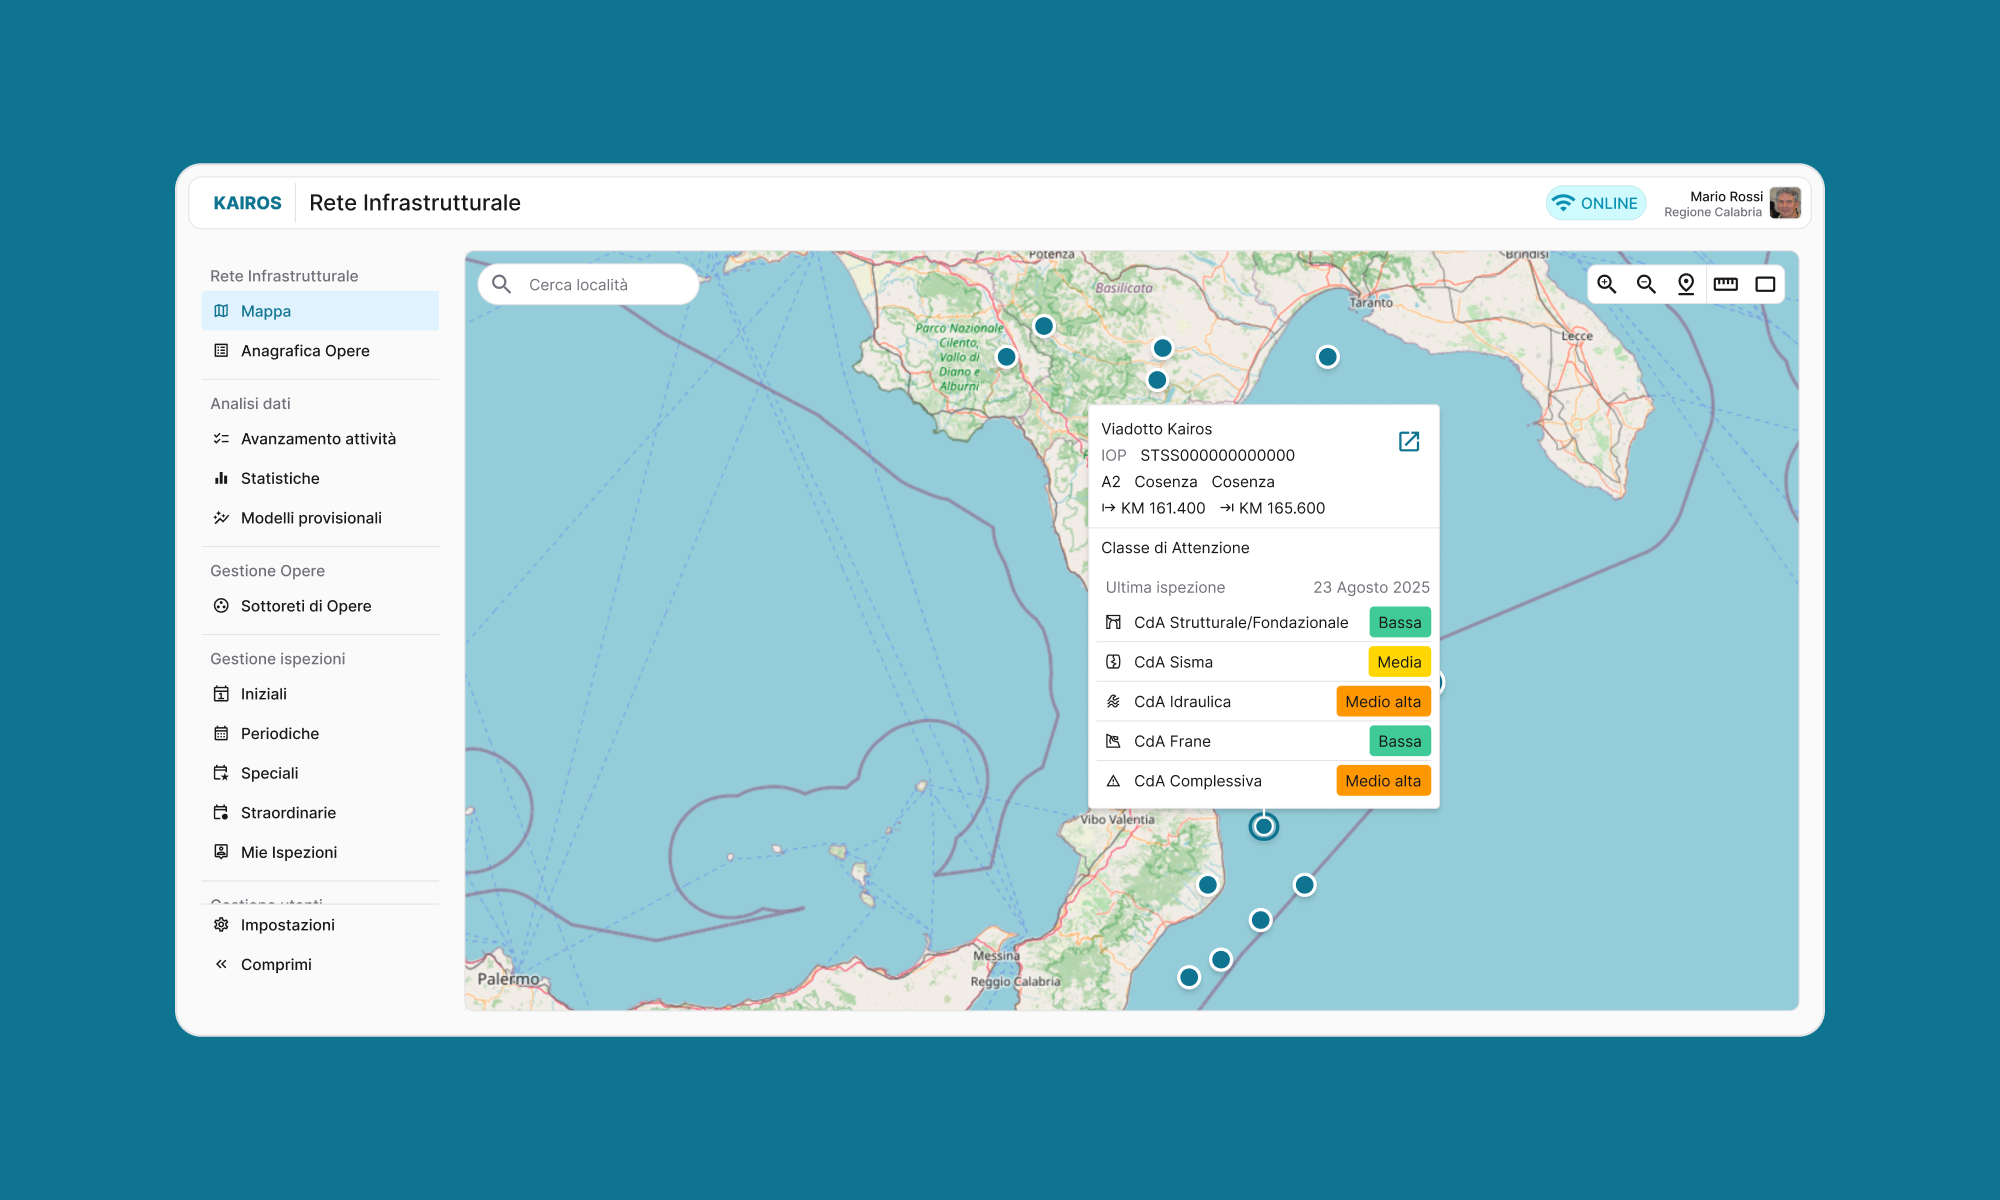Open Avanzamento attività page
Image resolution: width=2000 pixels, height=1200 pixels.
pos(318,439)
